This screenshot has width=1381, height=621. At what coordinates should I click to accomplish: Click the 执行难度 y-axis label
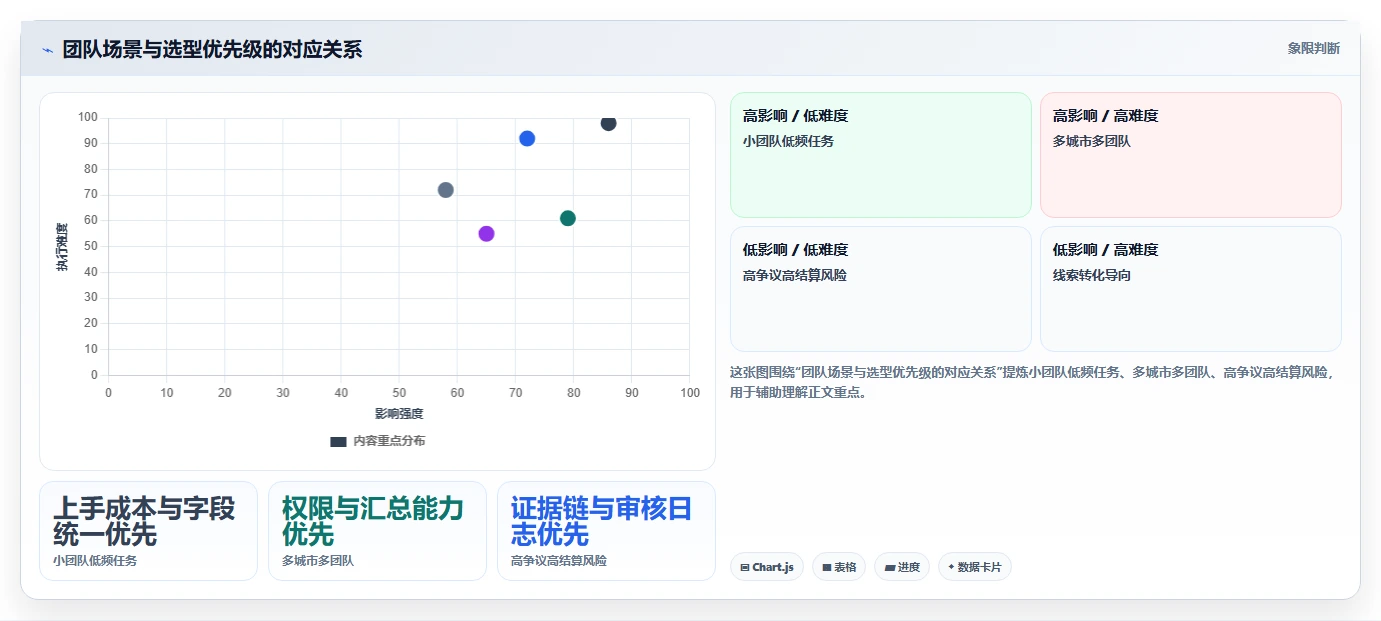pyautogui.click(x=62, y=247)
